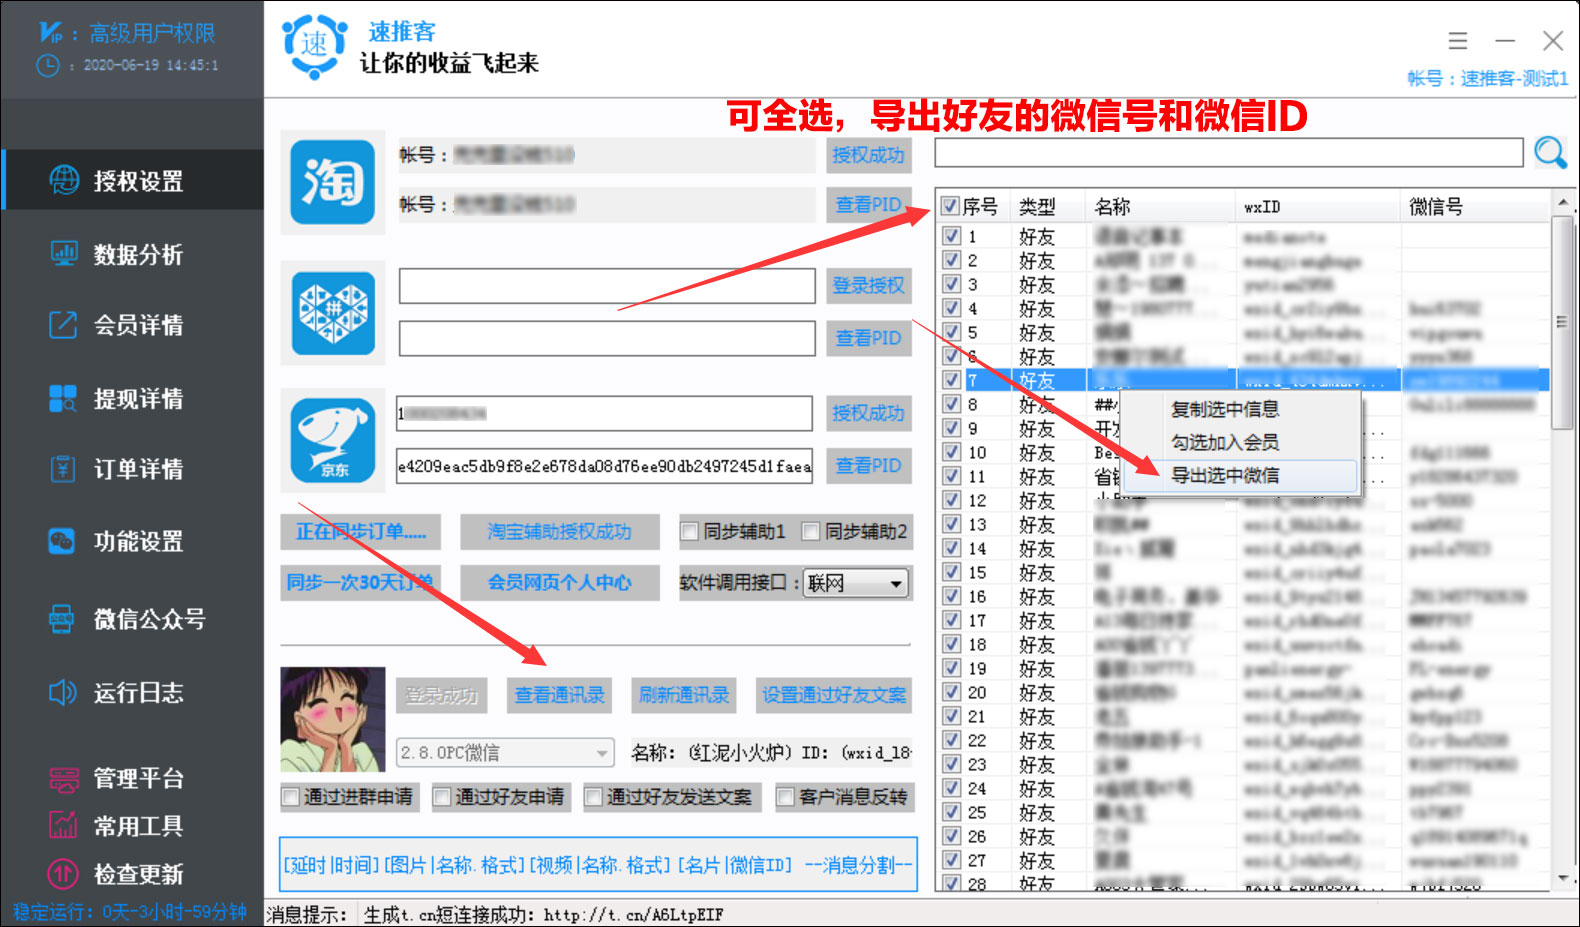Click the WeChat avatar thumbnail

pyautogui.click(x=333, y=719)
